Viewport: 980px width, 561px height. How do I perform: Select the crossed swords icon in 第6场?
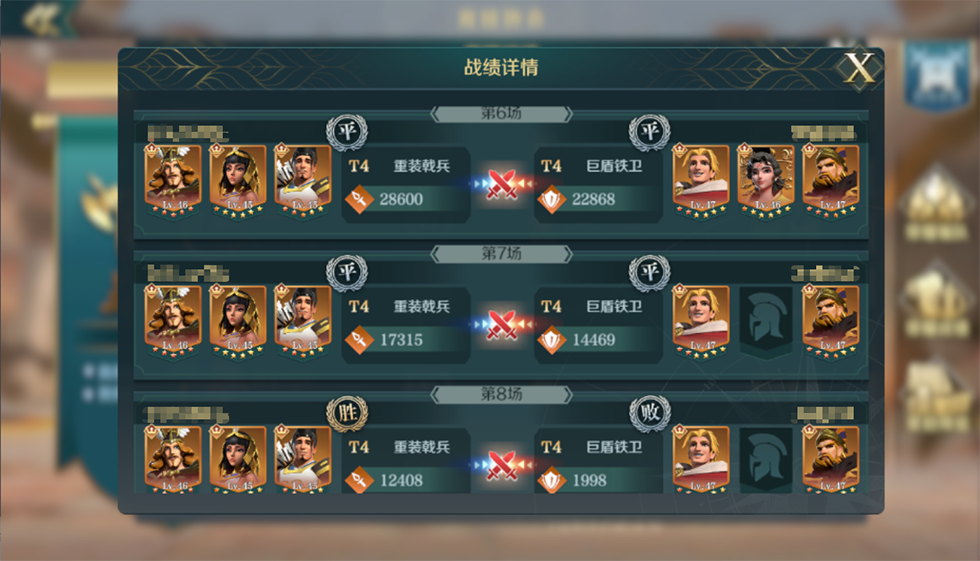click(x=502, y=184)
